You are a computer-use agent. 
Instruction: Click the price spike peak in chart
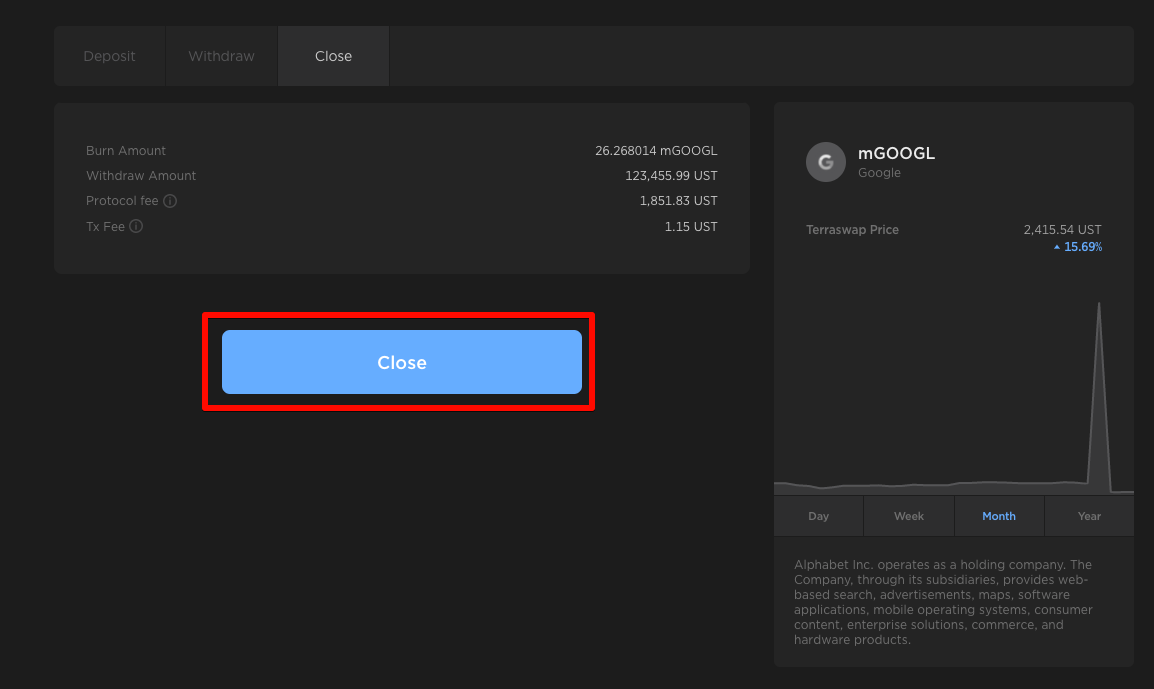click(x=1099, y=305)
